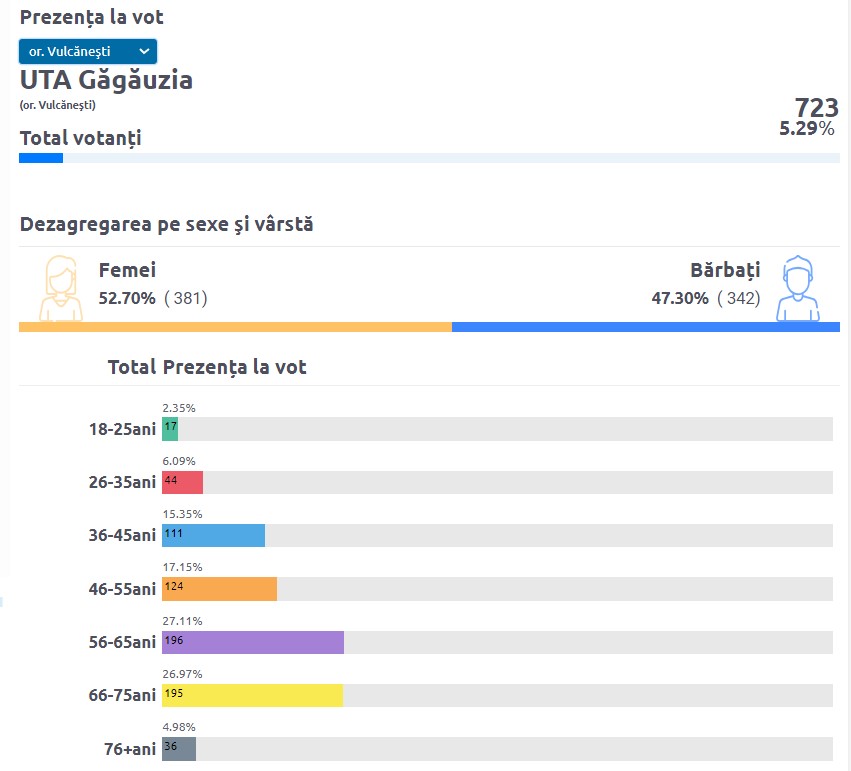This screenshot has width=851, height=771.
Task: Click the blue Bărbați share bar
Action: [x=646, y=327]
